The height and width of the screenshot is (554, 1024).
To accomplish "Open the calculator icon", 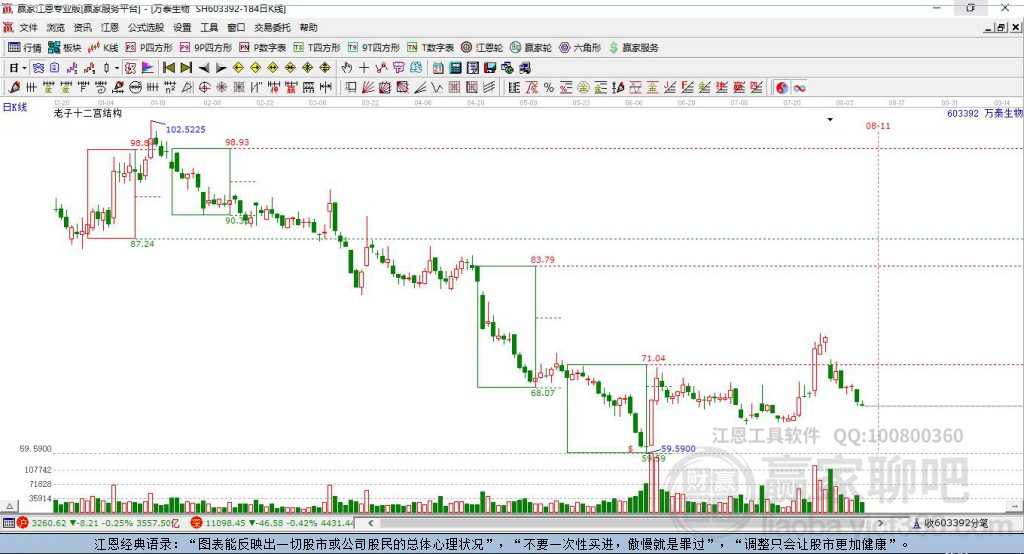I will point(455,68).
